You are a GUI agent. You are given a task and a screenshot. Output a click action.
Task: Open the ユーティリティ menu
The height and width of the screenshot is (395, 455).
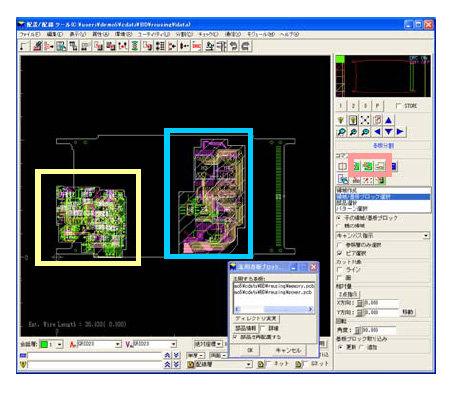point(154,34)
